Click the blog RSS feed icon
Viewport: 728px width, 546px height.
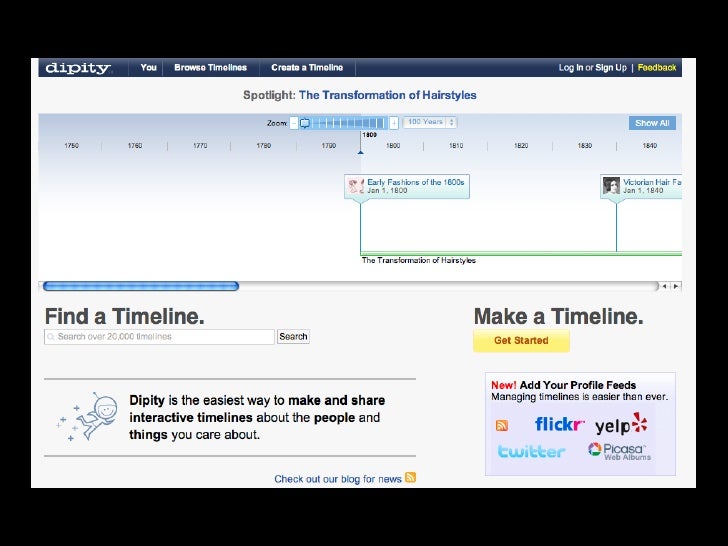tap(410, 477)
